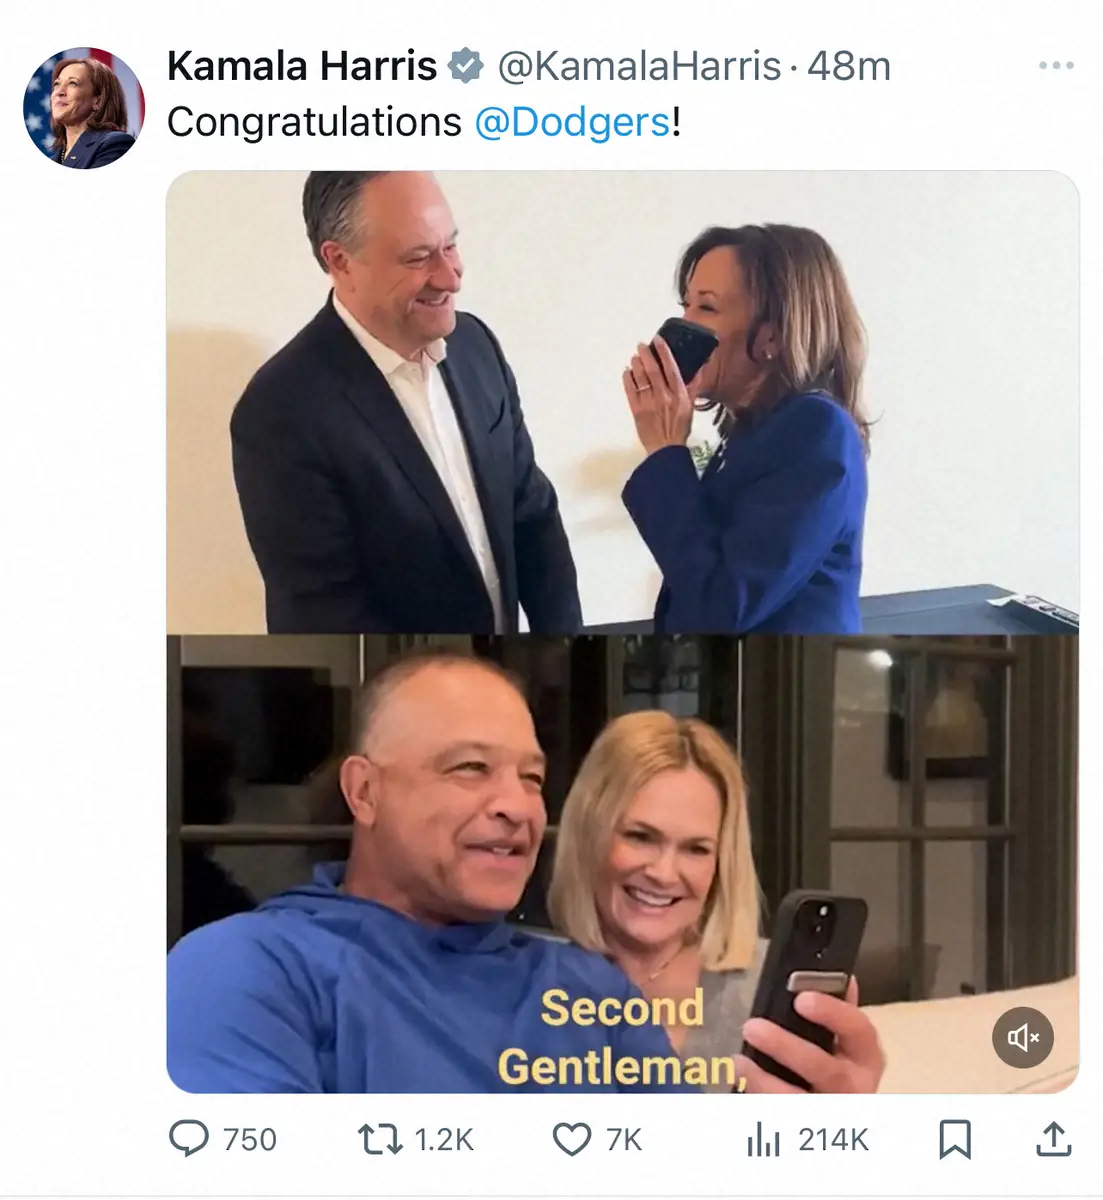Open Kamala Harris profile picture
This screenshot has width=1103, height=1200.
[x=84, y=108]
